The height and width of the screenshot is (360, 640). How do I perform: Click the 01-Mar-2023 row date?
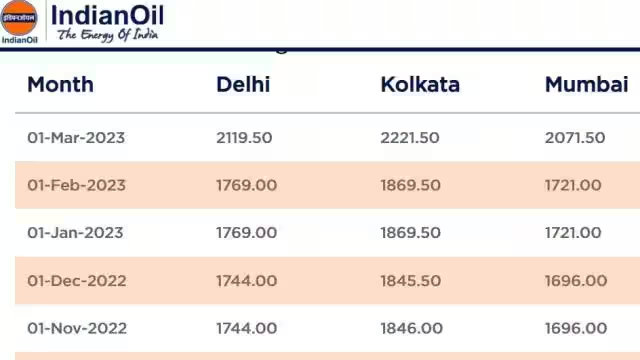[76, 138]
